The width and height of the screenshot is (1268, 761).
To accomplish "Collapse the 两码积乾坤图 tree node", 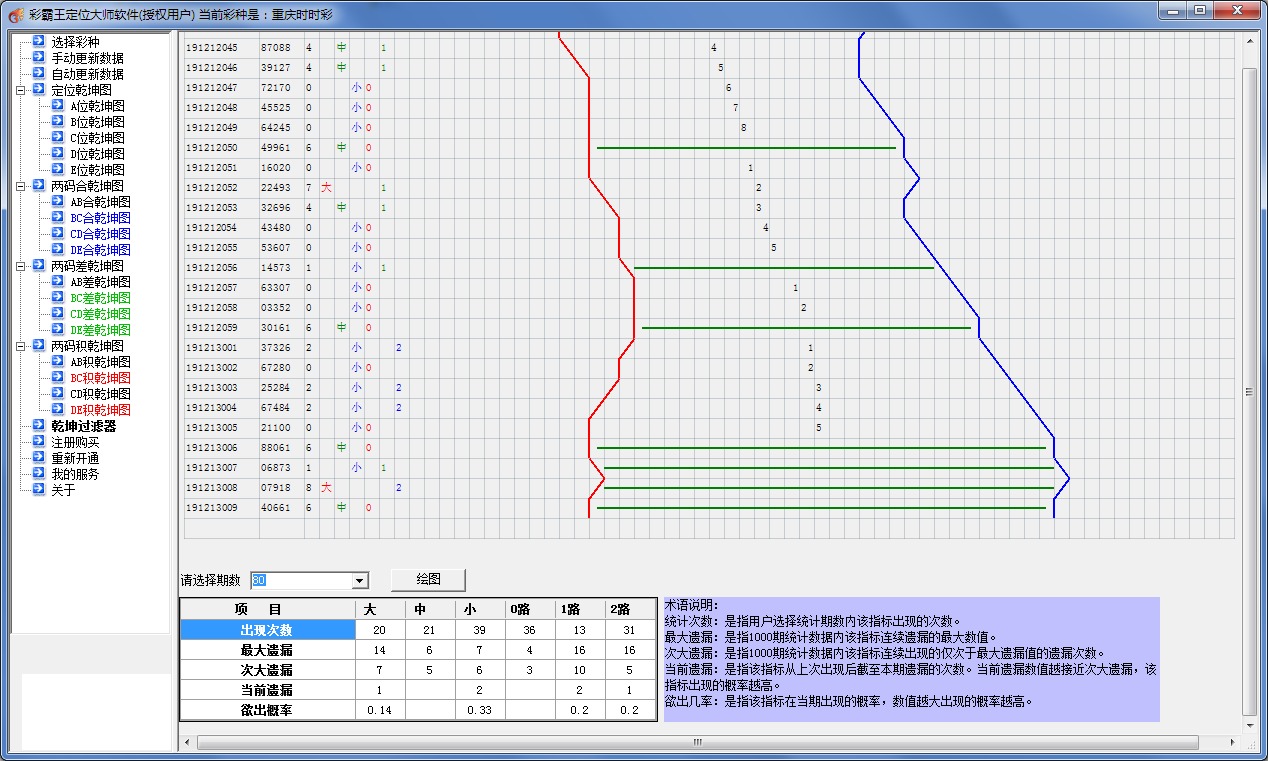I will pos(21,346).
